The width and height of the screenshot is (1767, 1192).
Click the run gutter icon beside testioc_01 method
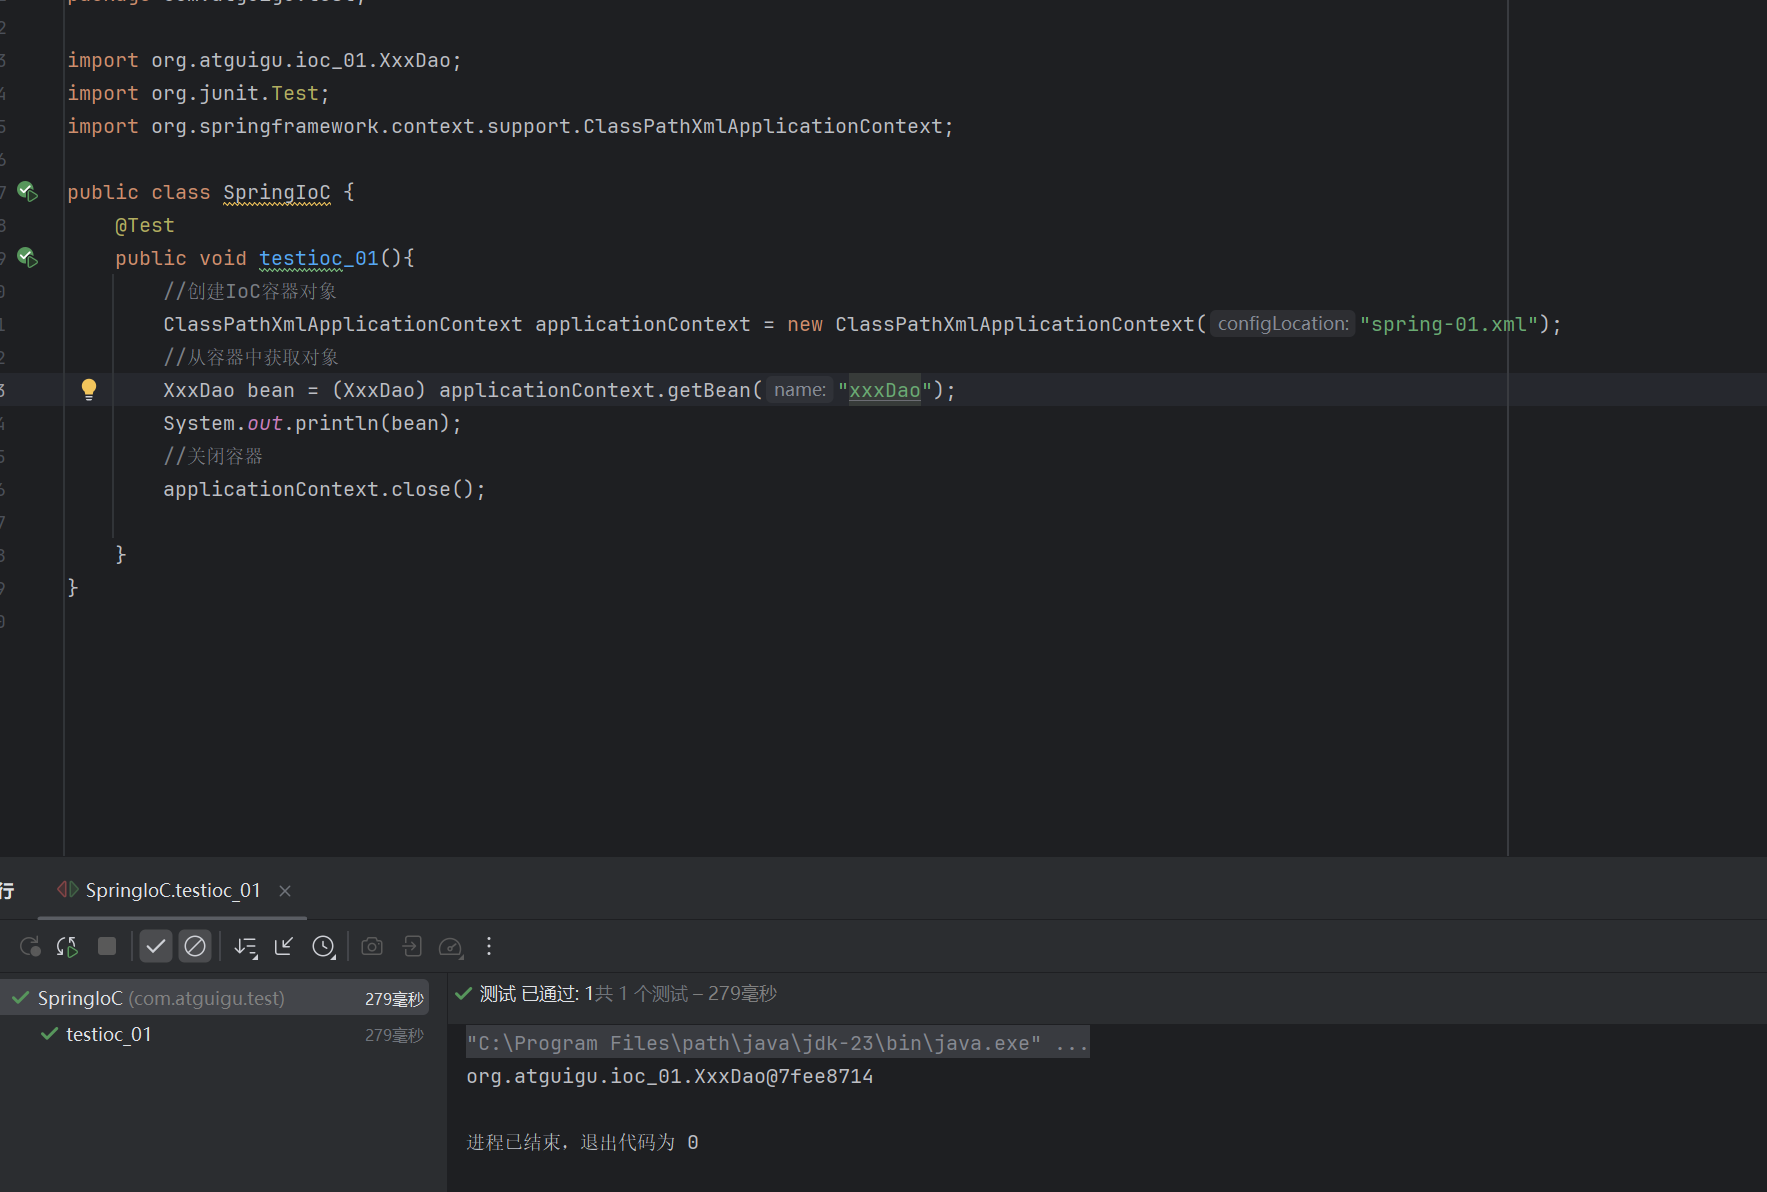pos(27,258)
